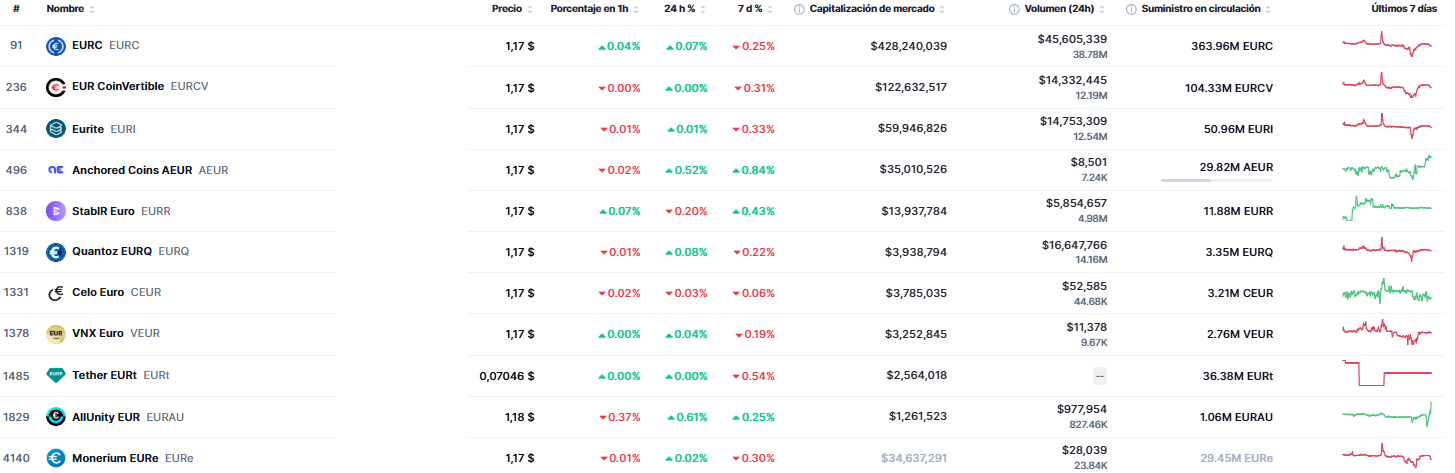Image resolution: width=1455 pixels, height=473 pixels.
Task: Click the StablR Euro logo icon
Action: [x=56, y=211]
